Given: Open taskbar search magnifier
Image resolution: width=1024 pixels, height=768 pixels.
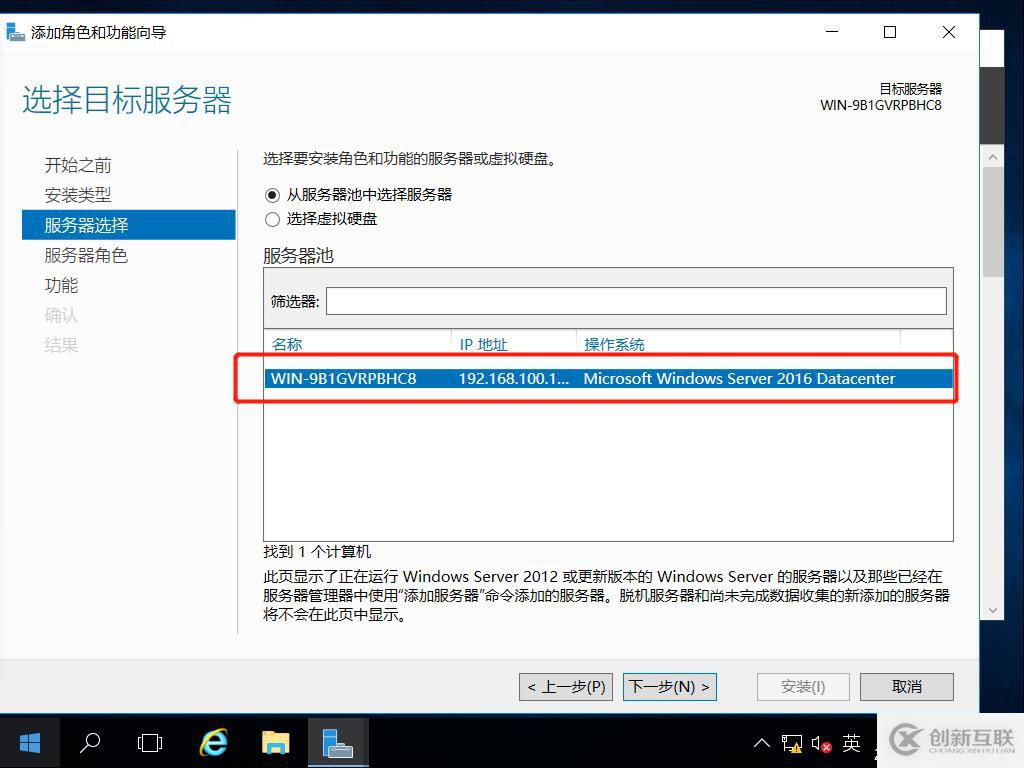Looking at the screenshot, I should [90, 743].
